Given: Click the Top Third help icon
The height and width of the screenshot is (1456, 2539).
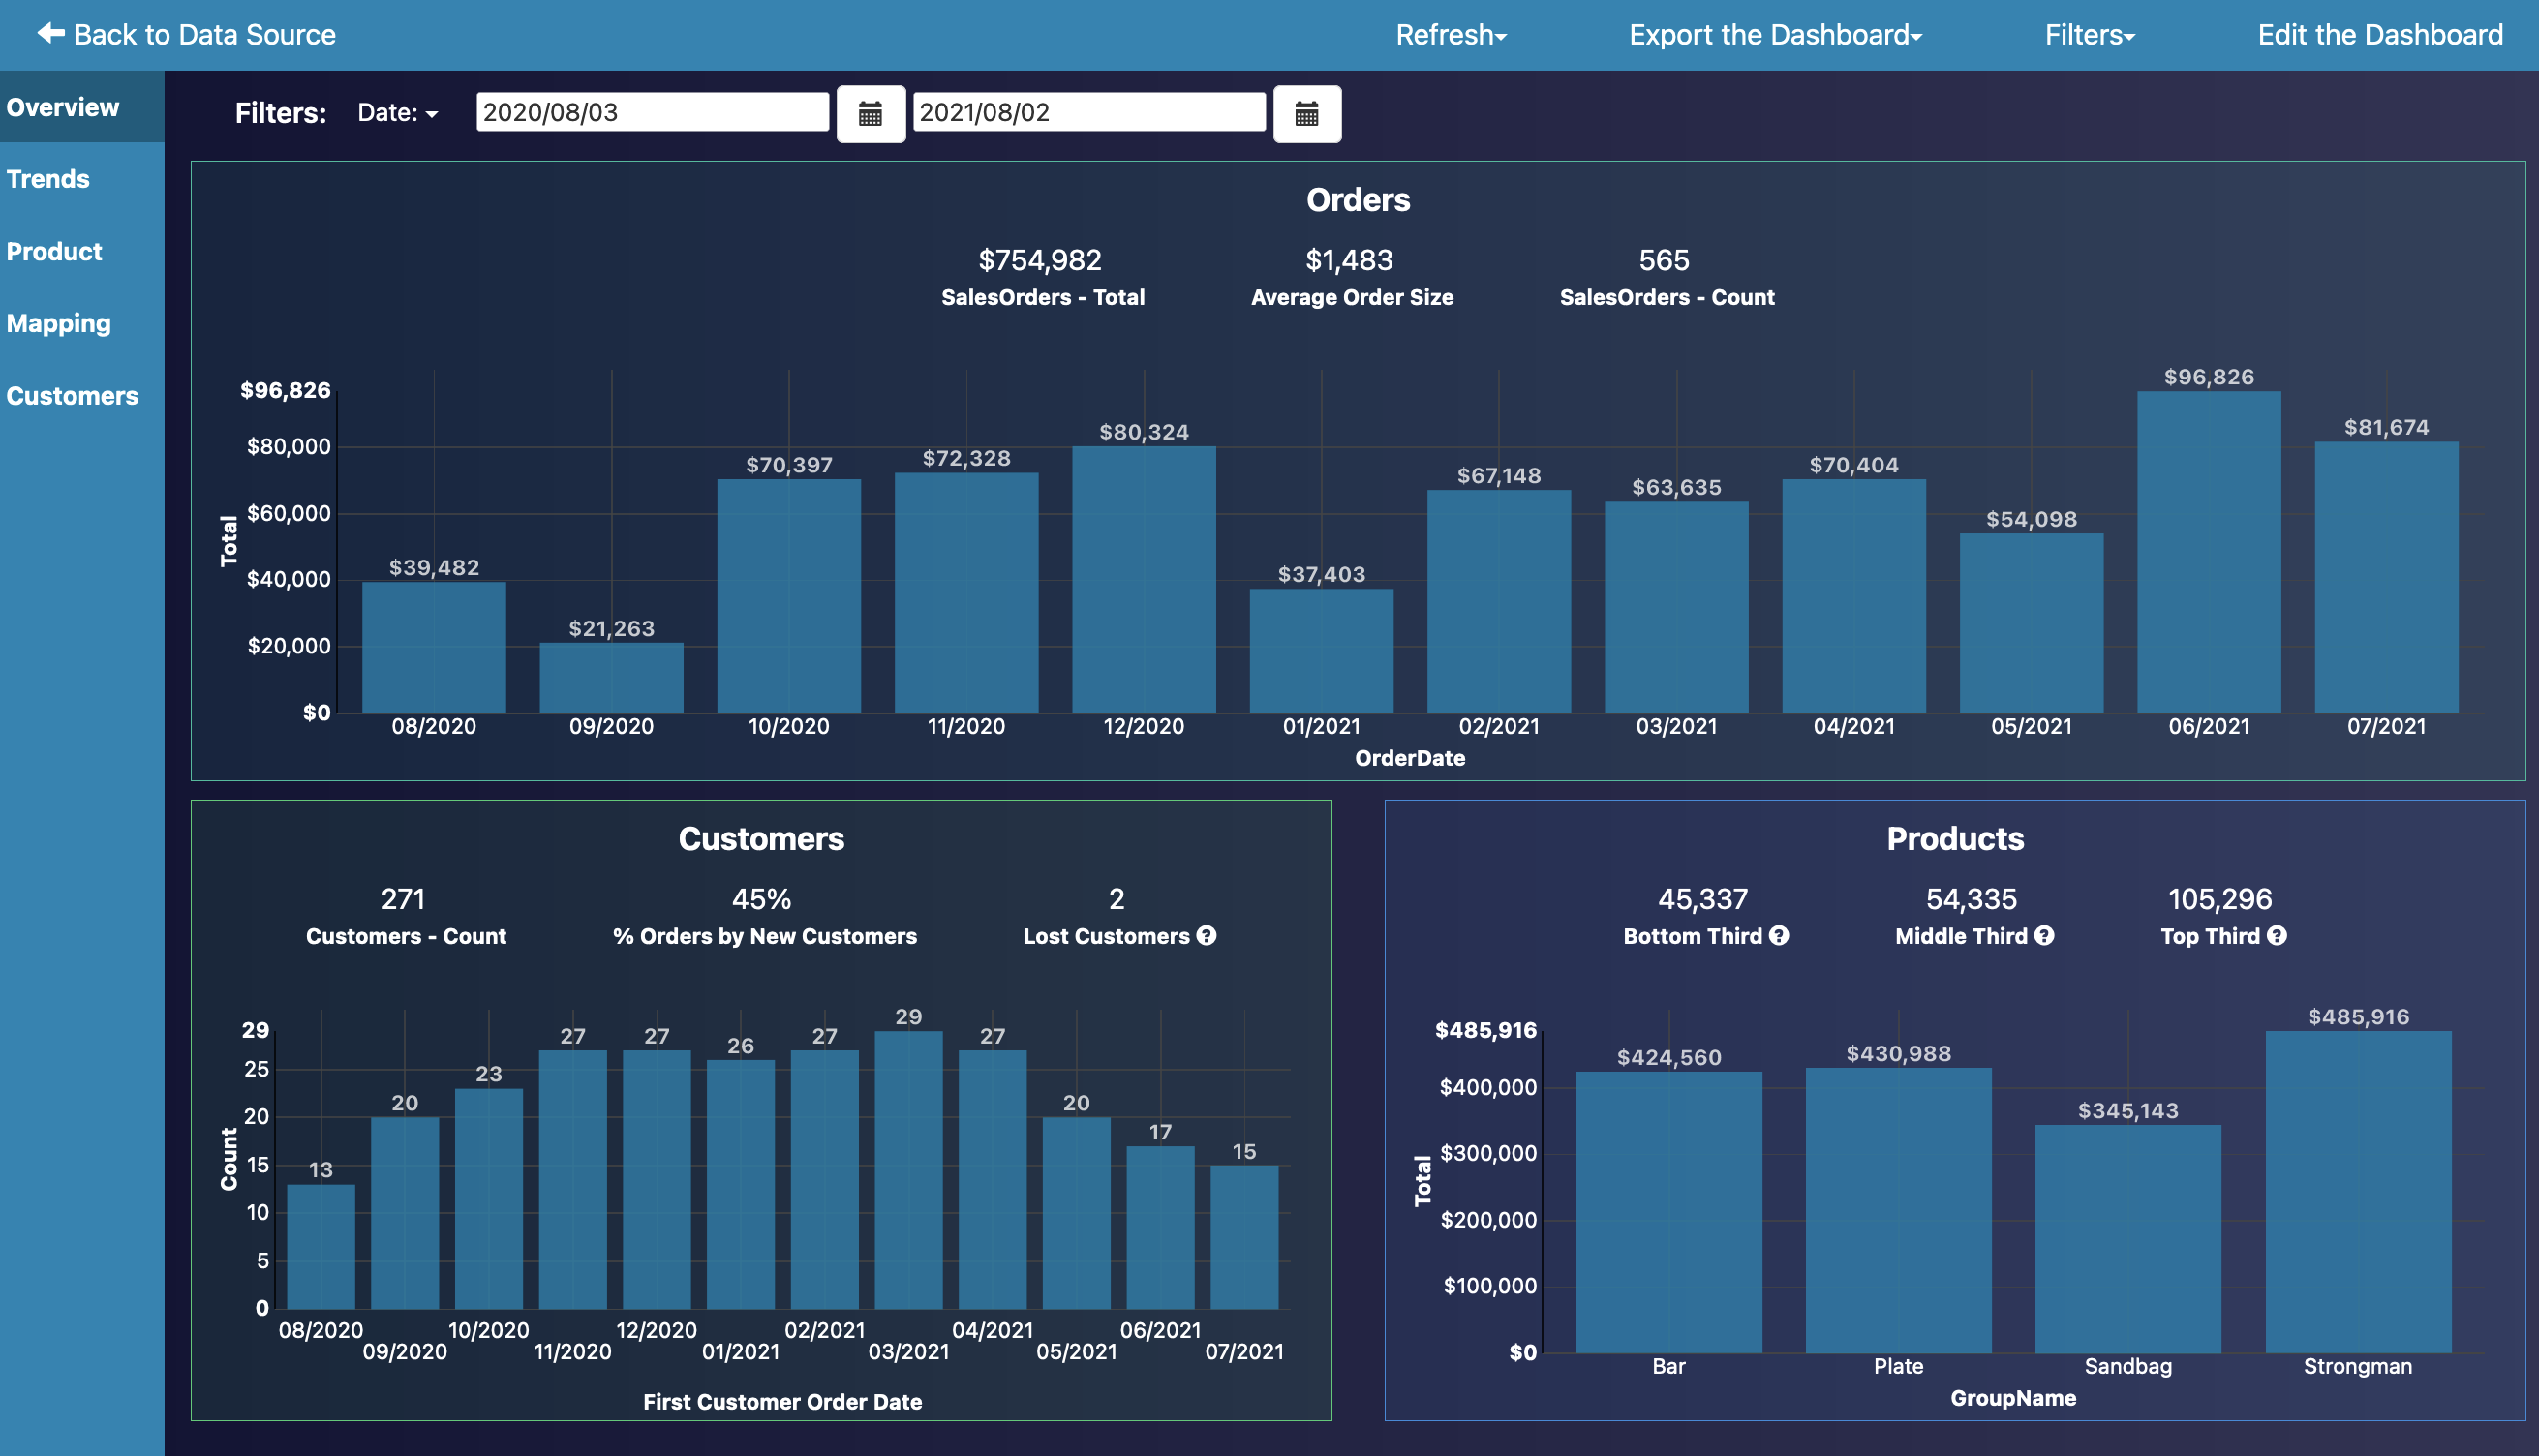Looking at the screenshot, I should tap(2277, 935).
